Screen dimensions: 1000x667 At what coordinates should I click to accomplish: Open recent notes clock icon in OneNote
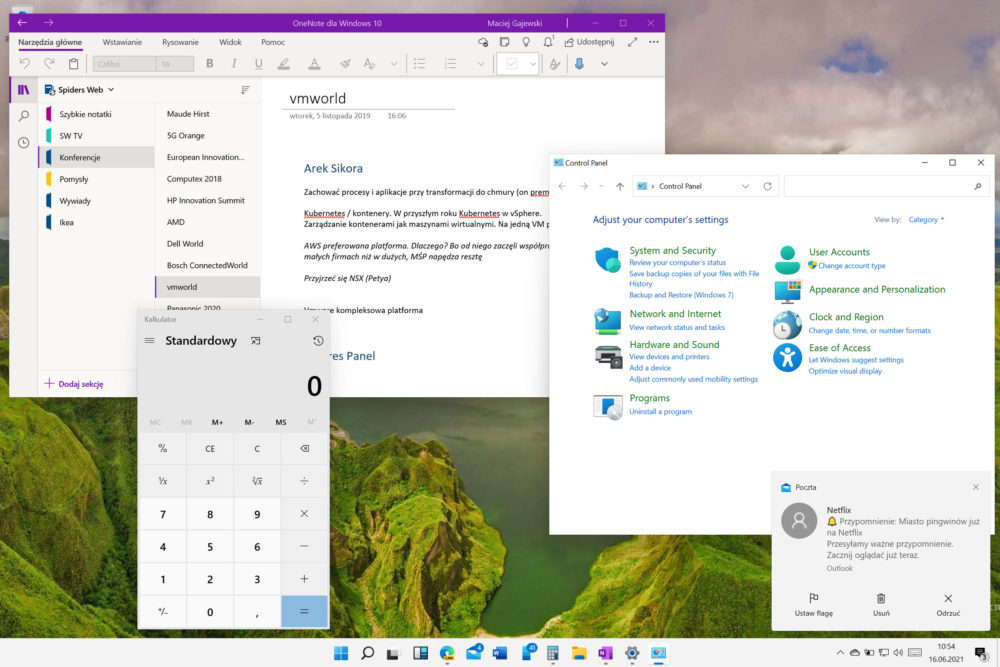pyautogui.click(x=24, y=142)
